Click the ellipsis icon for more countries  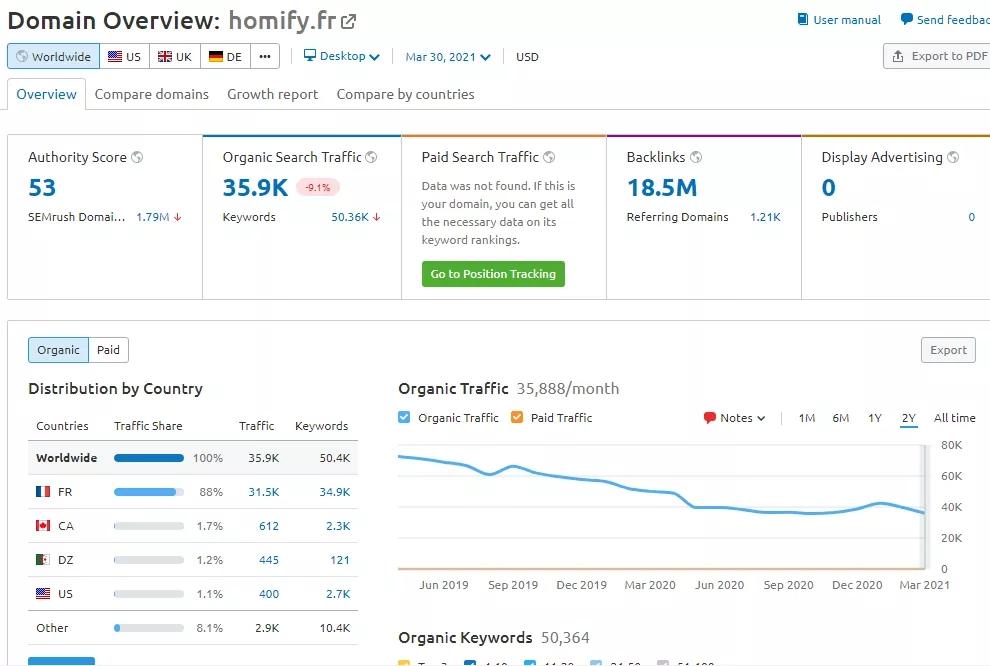[264, 56]
